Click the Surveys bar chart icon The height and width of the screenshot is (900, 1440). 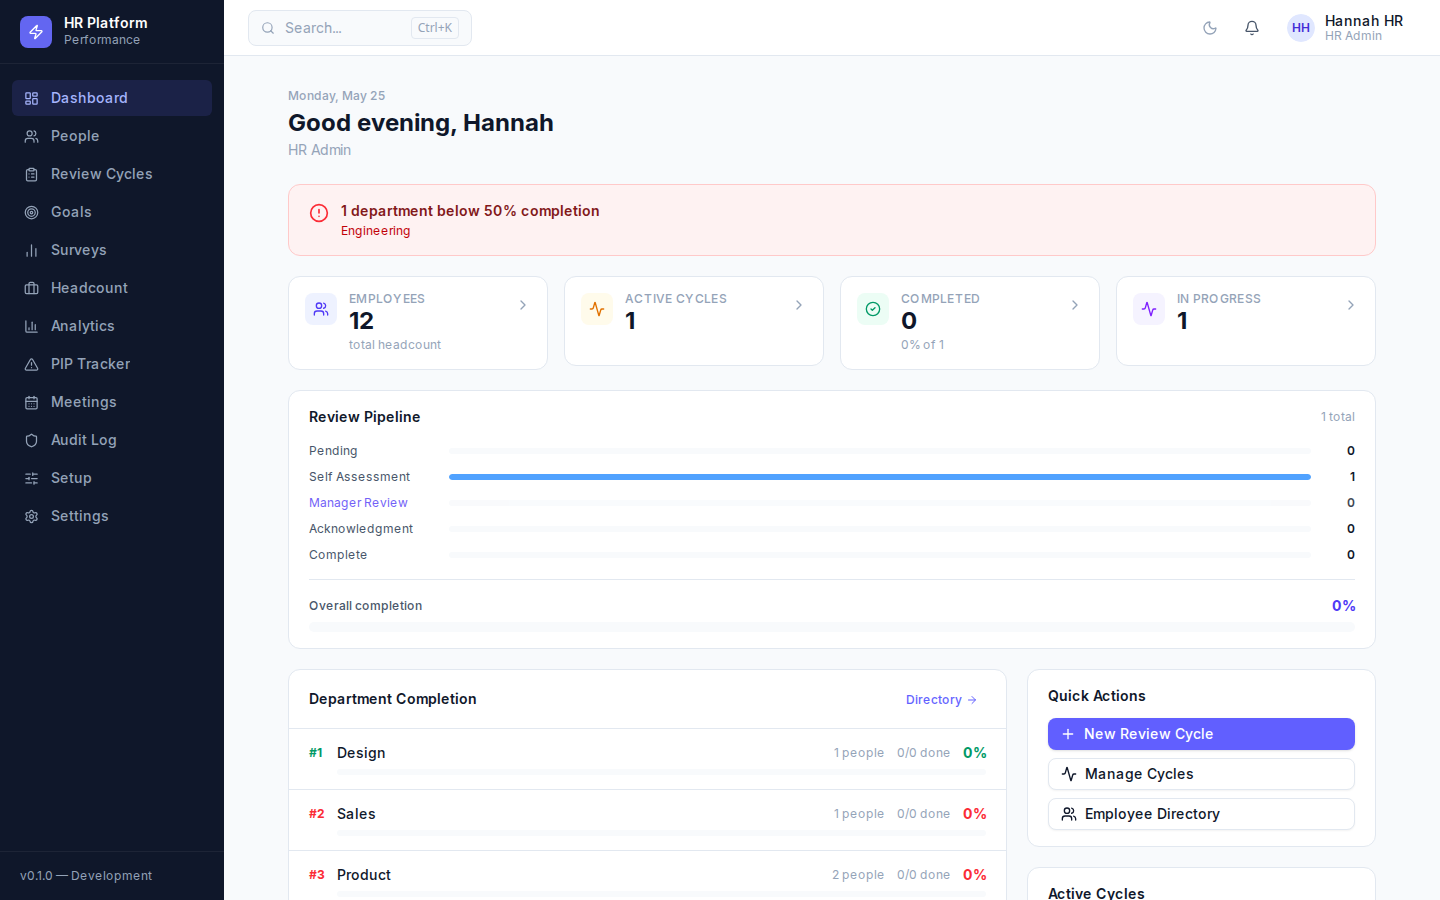(31, 250)
